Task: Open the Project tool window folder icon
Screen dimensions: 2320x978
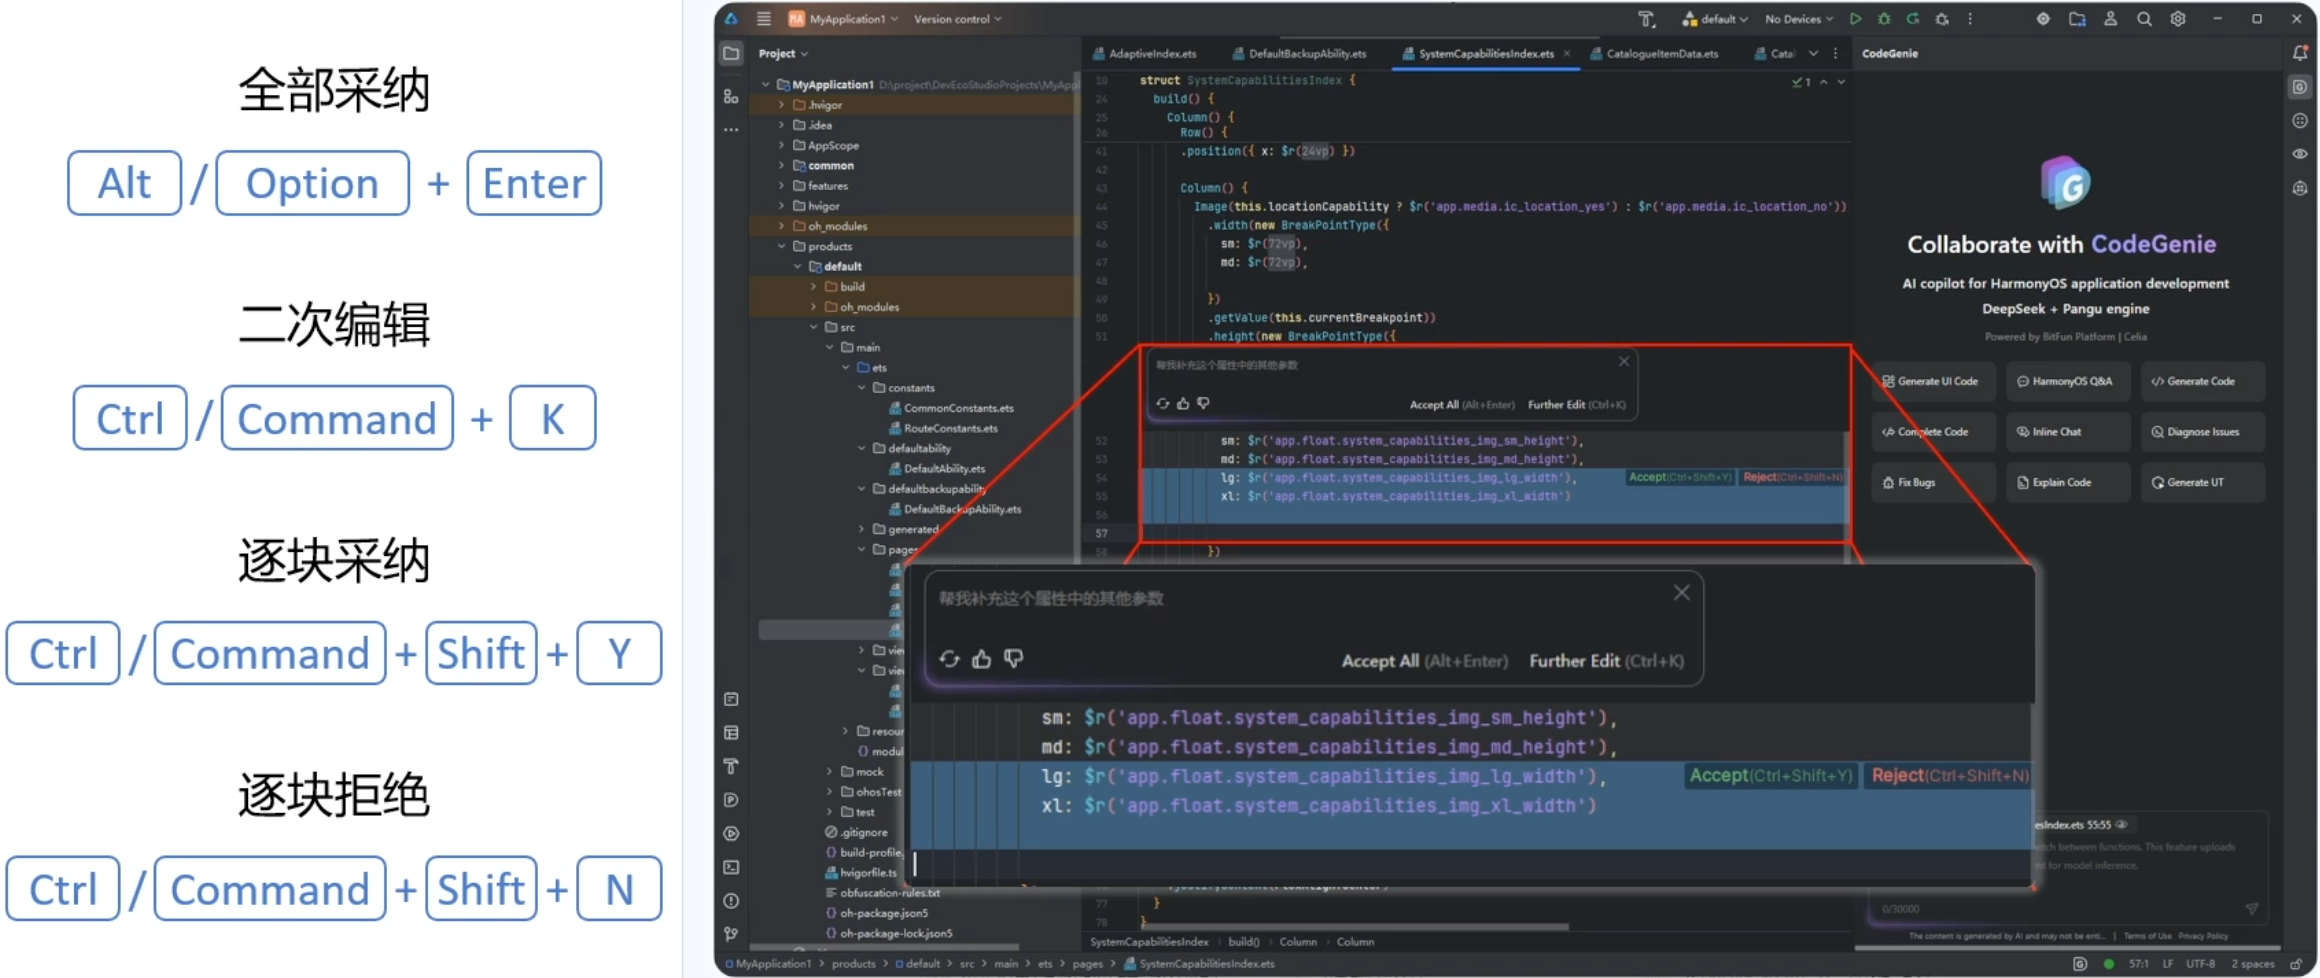Action: pos(731,54)
